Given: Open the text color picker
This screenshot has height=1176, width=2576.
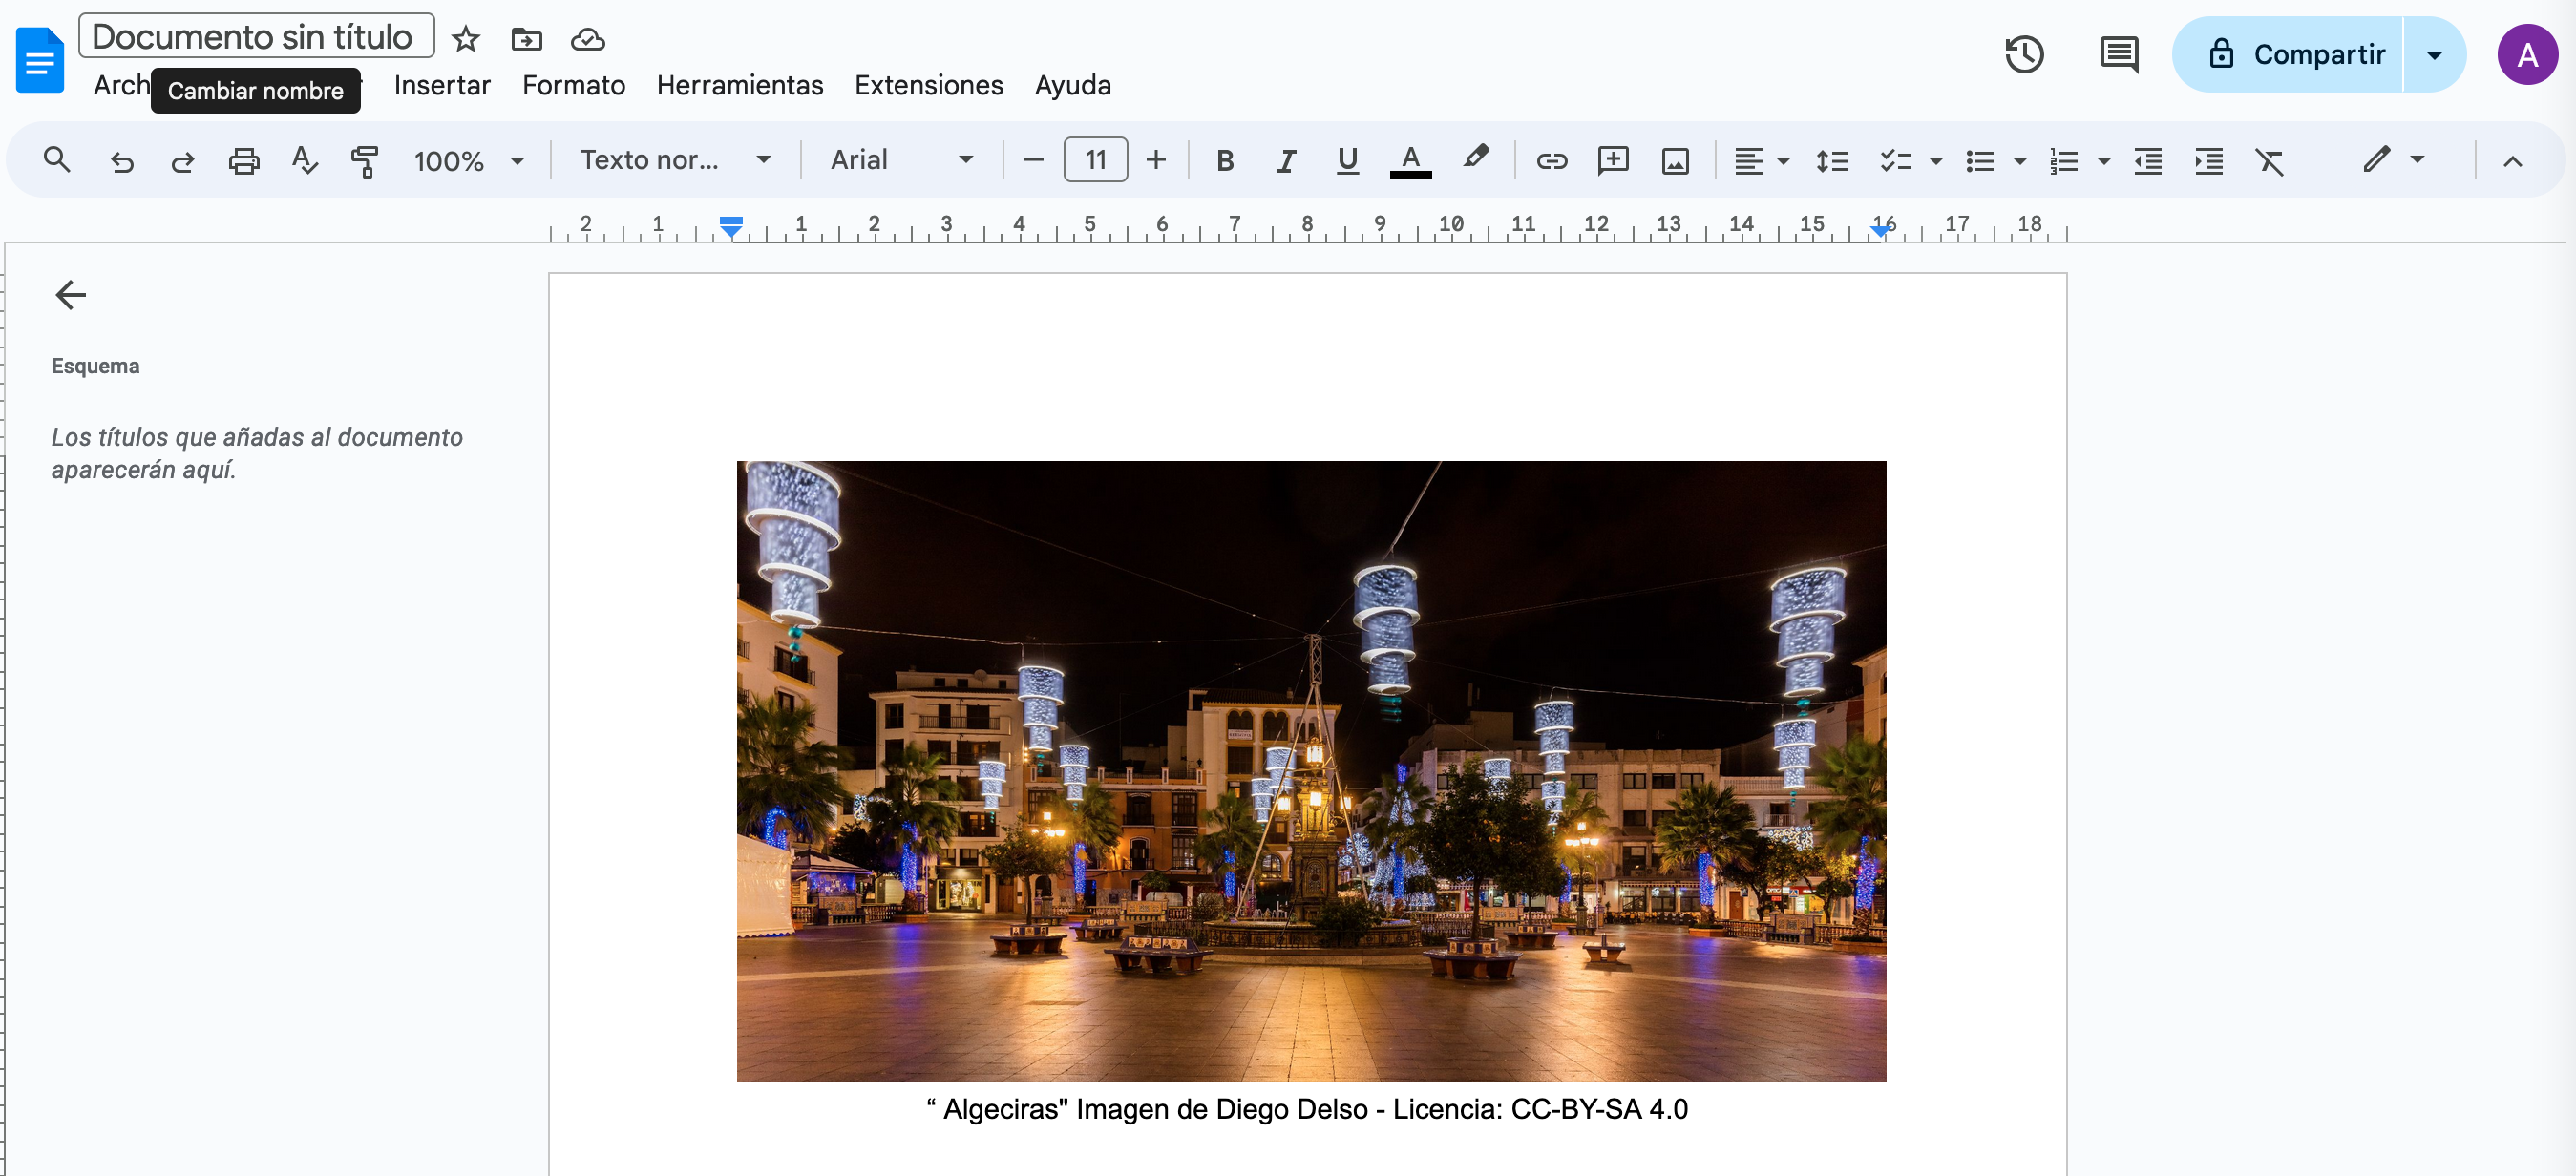Looking at the screenshot, I should click(1410, 161).
